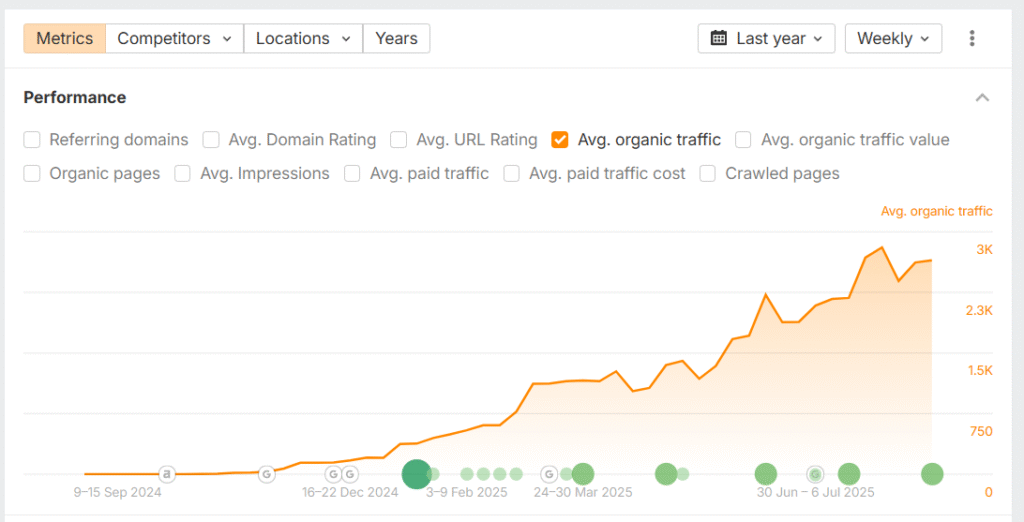Click the 'a' annotation marker on timeline

[167, 474]
